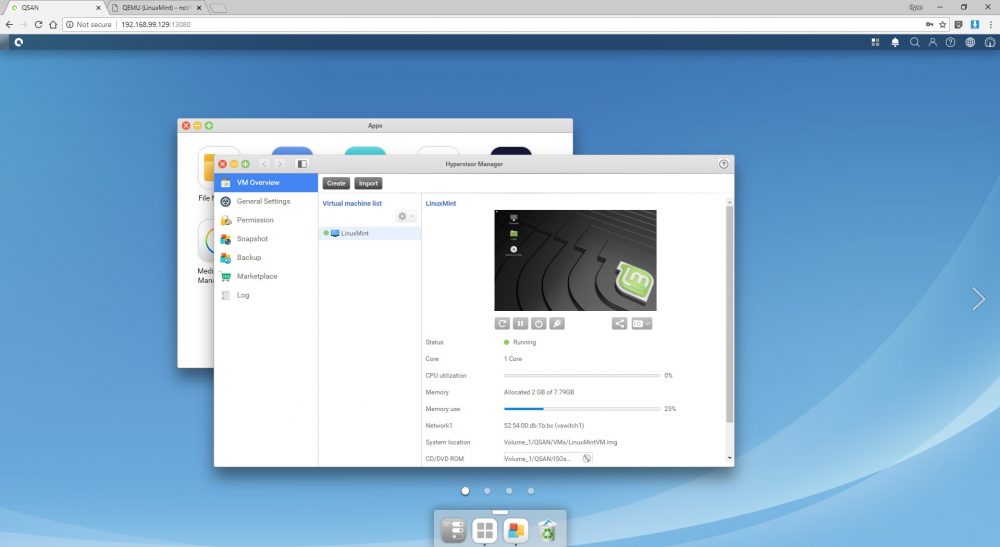The height and width of the screenshot is (547, 1000).
Task: Switch to the QSAN browser tab
Action: (54, 8)
